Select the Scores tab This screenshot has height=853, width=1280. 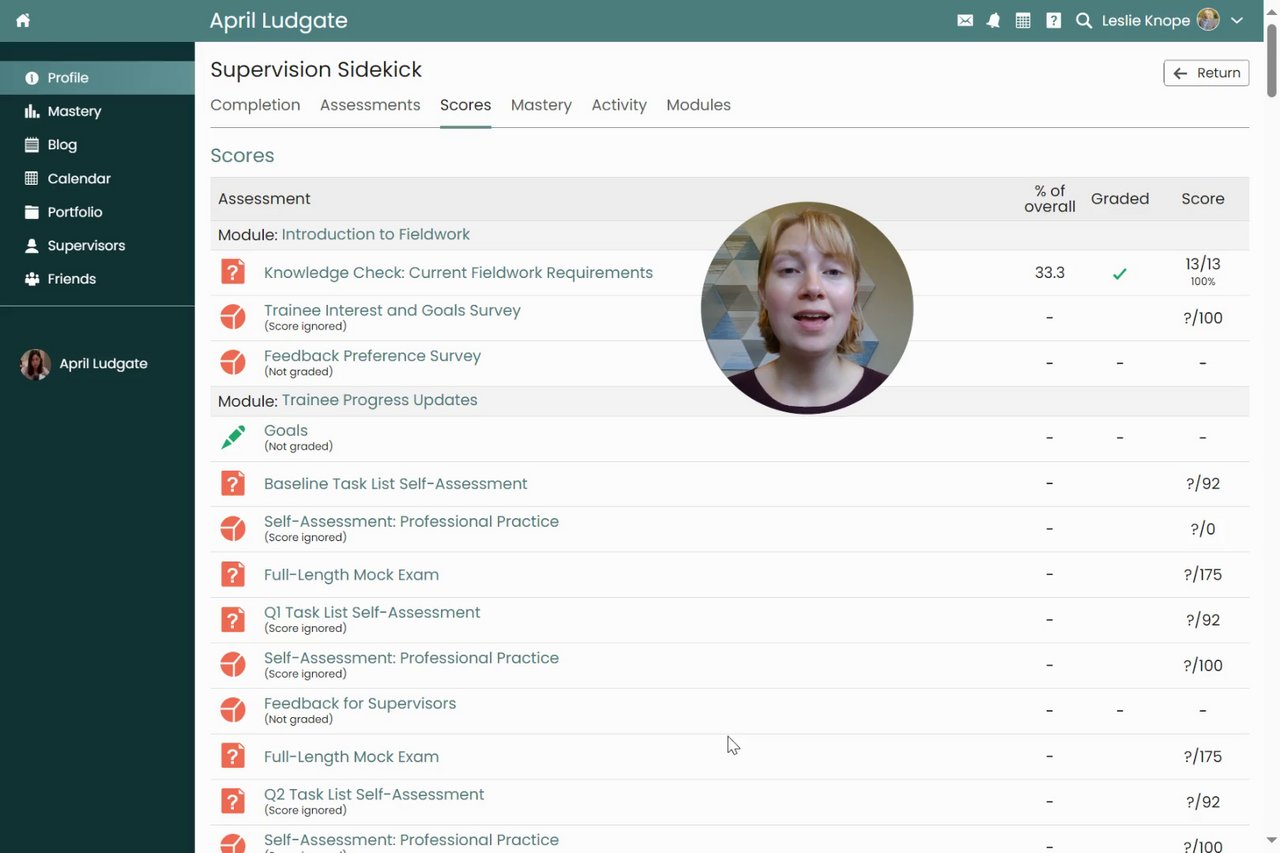[466, 105]
